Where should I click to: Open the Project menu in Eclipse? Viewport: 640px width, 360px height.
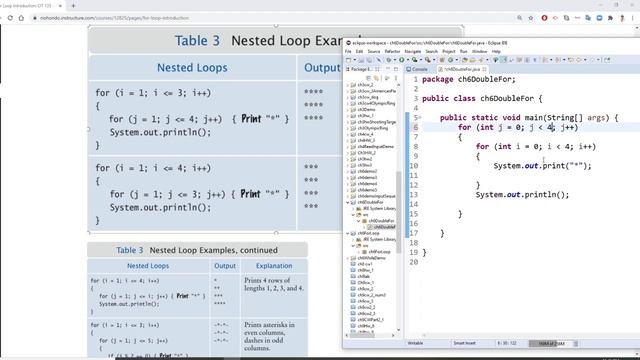click(449, 51)
